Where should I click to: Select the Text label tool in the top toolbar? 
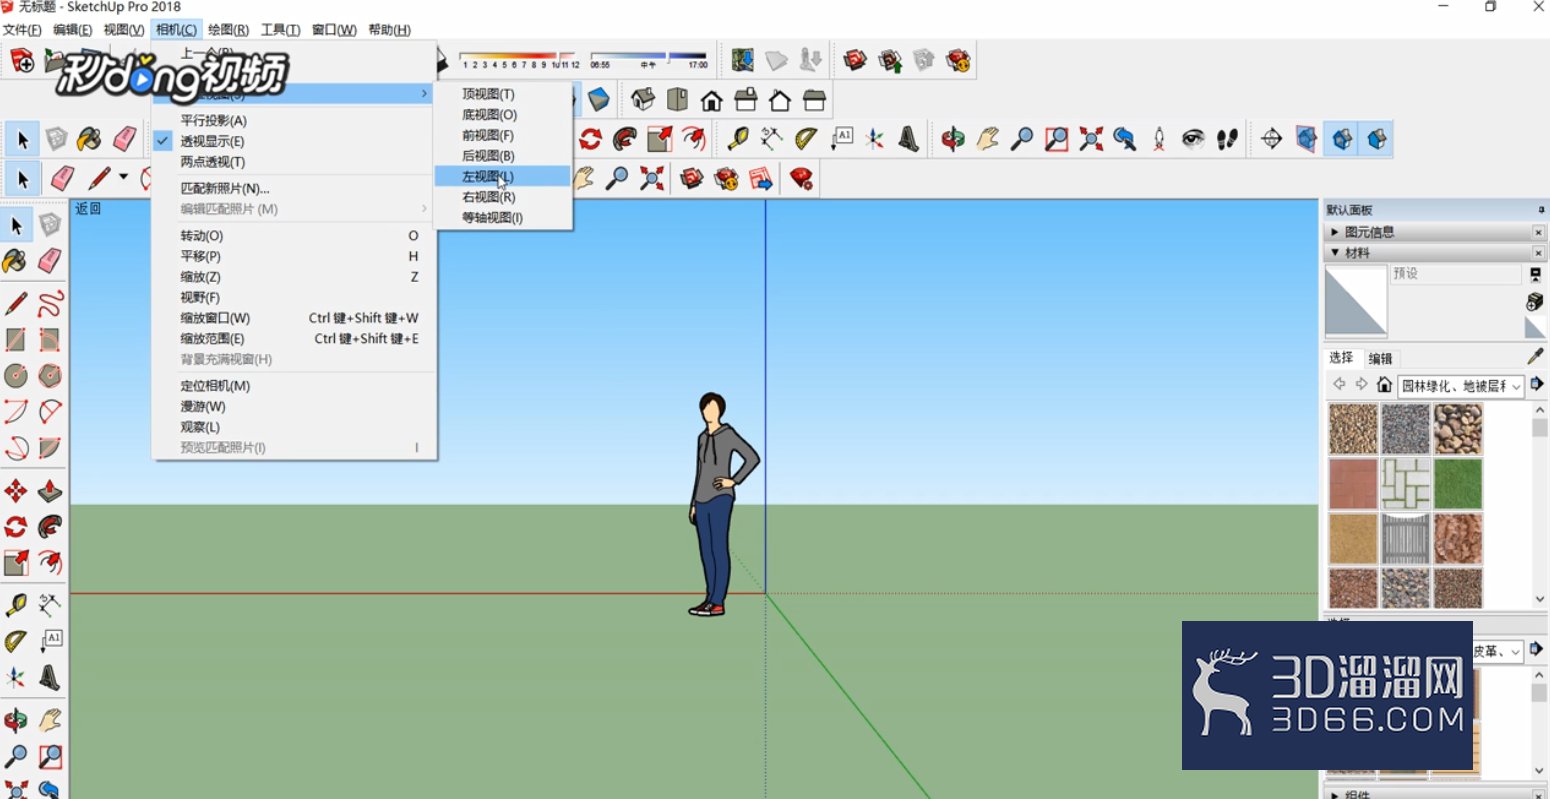[x=841, y=139]
